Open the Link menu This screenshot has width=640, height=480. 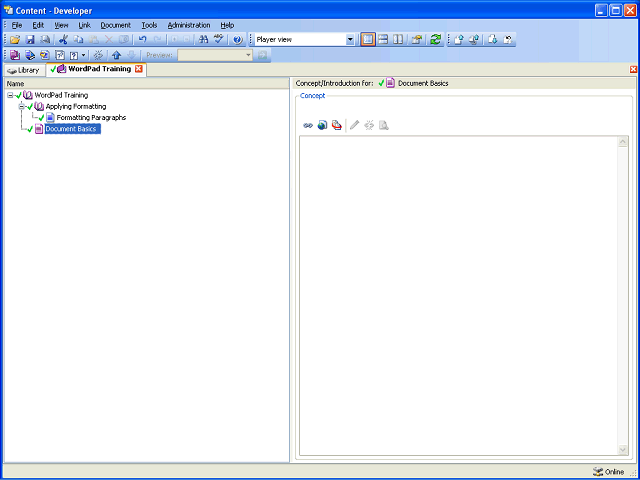coord(84,25)
